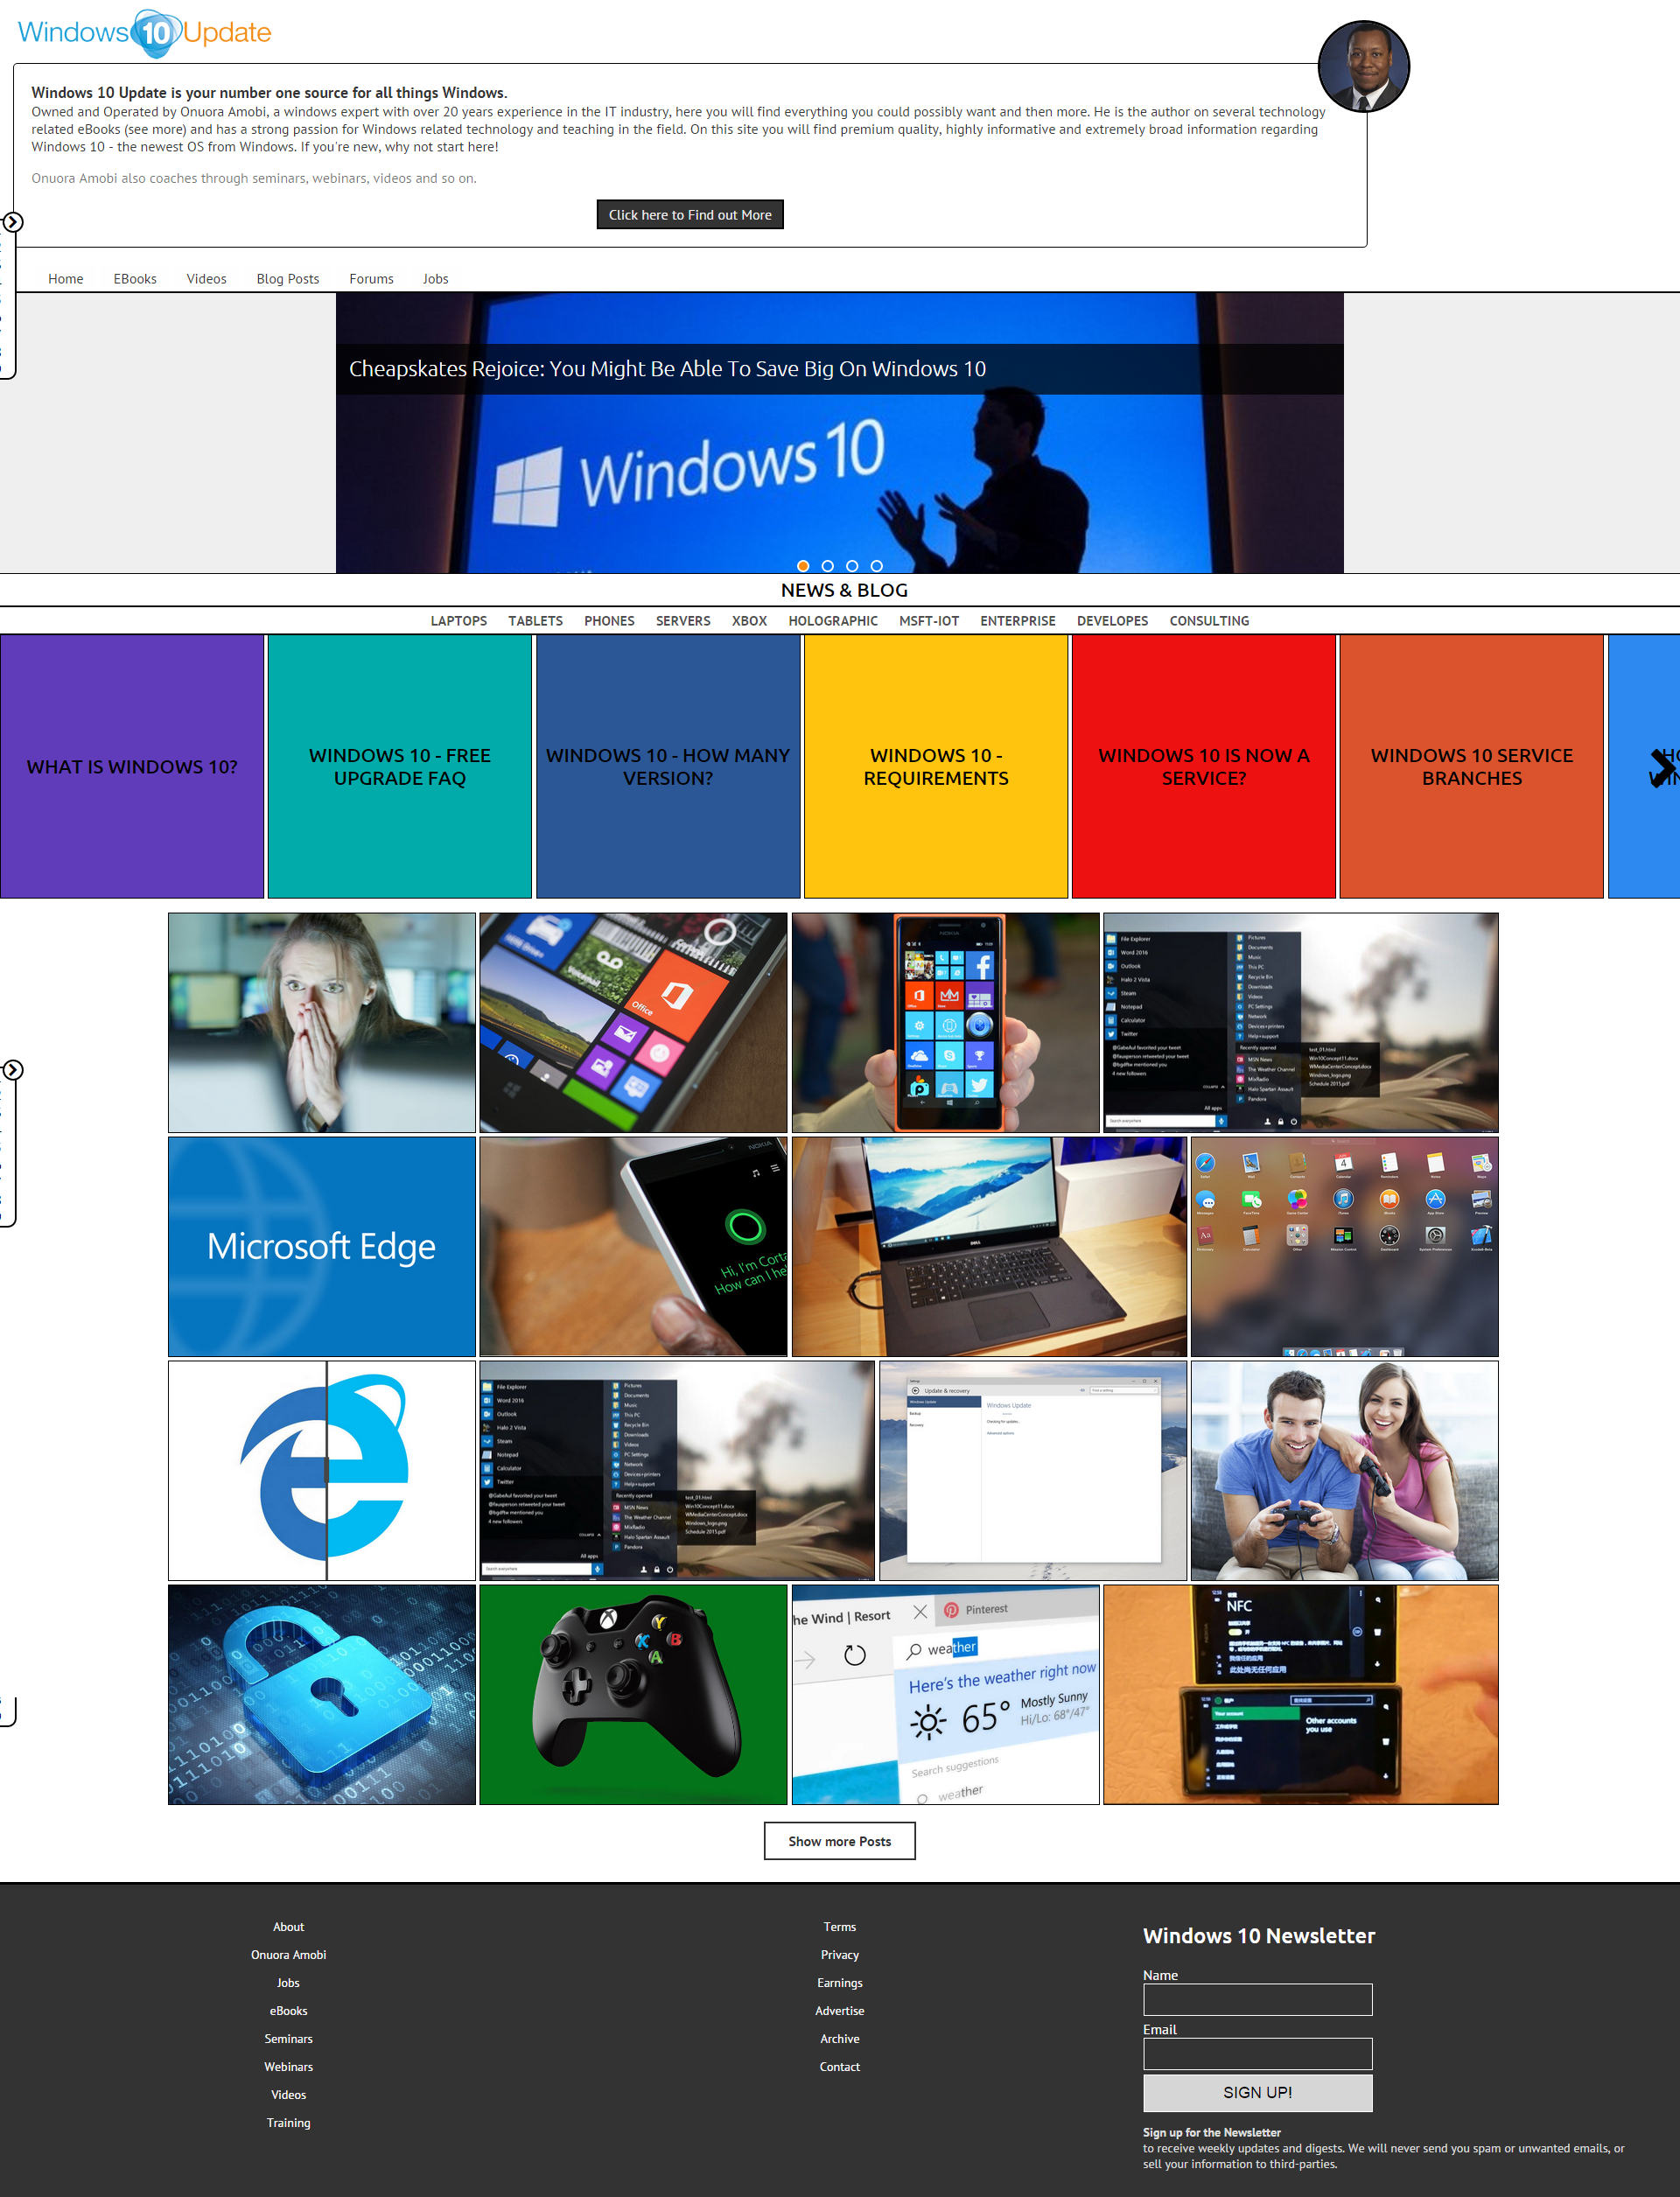This screenshot has width=1680, height=2197.
Task: Expand the middle left side panel arrow
Action: click(x=13, y=1070)
